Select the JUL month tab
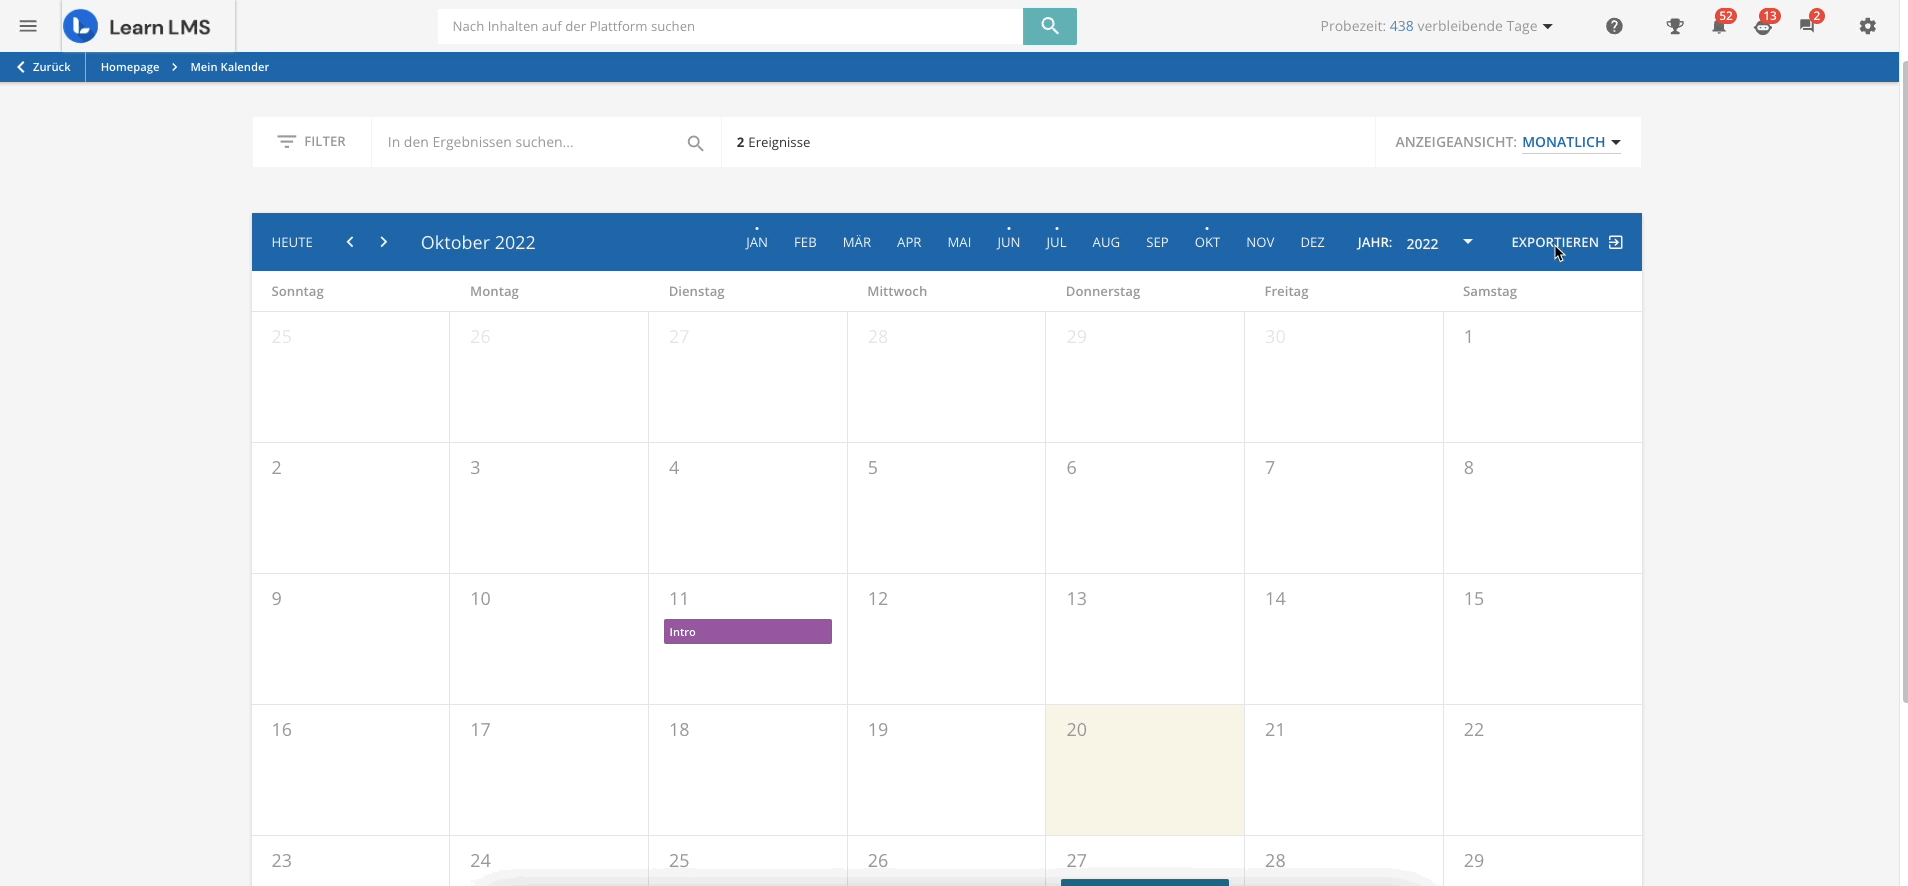 tap(1056, 242)
